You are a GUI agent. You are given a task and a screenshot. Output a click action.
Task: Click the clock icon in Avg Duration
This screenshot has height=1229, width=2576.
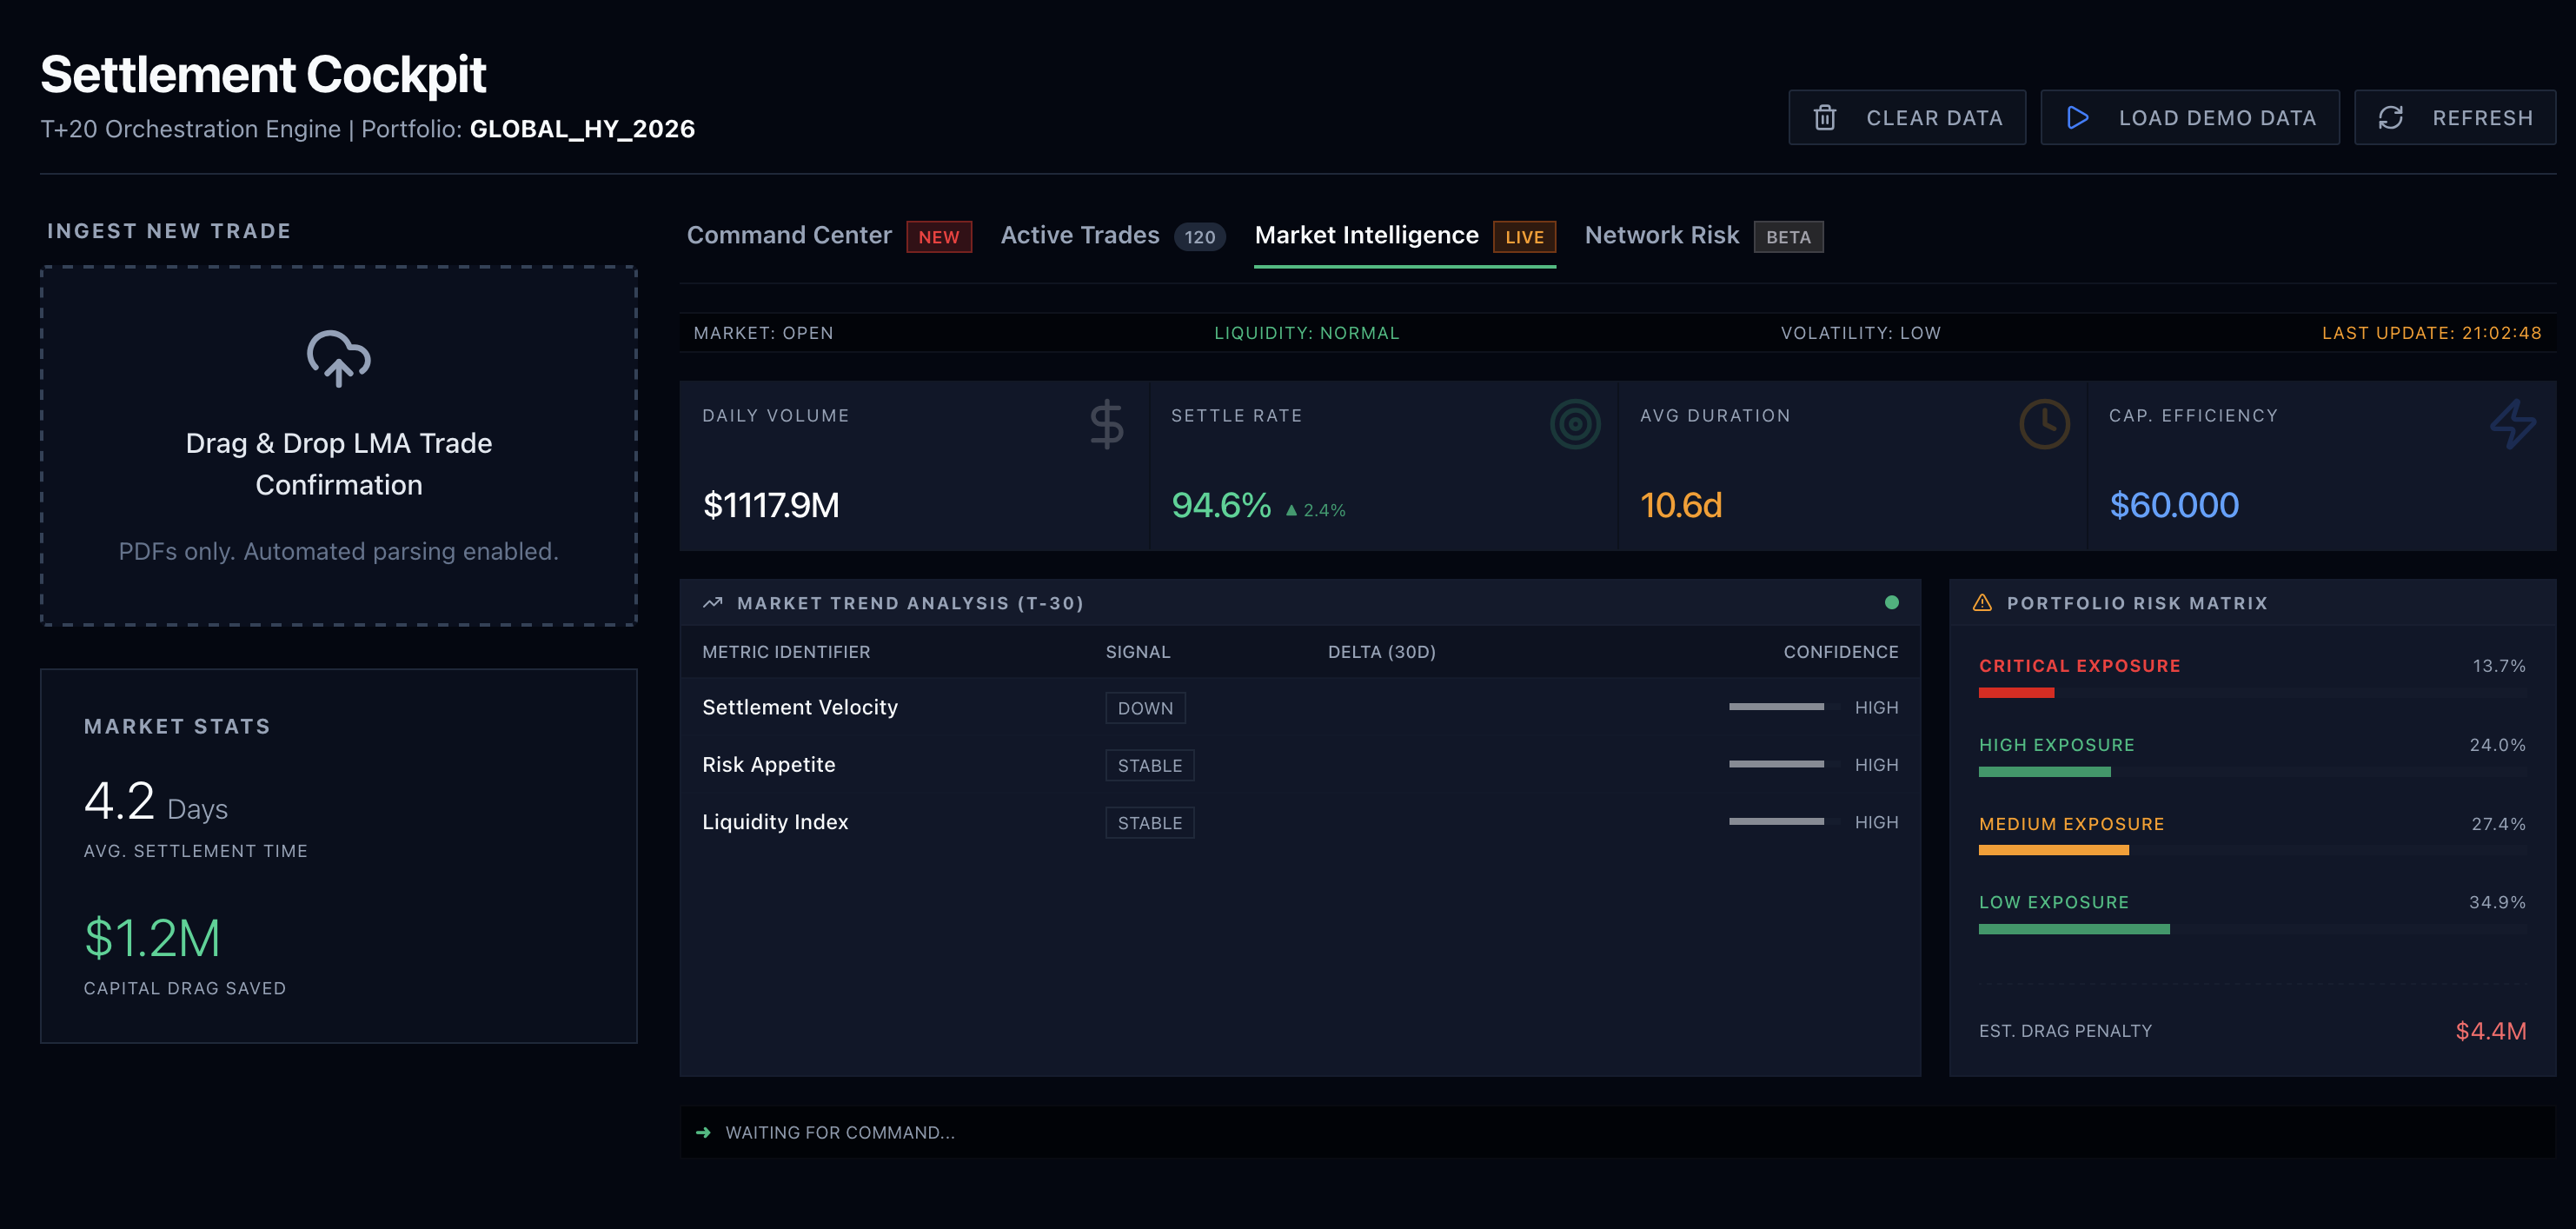tap(2043, 424)
